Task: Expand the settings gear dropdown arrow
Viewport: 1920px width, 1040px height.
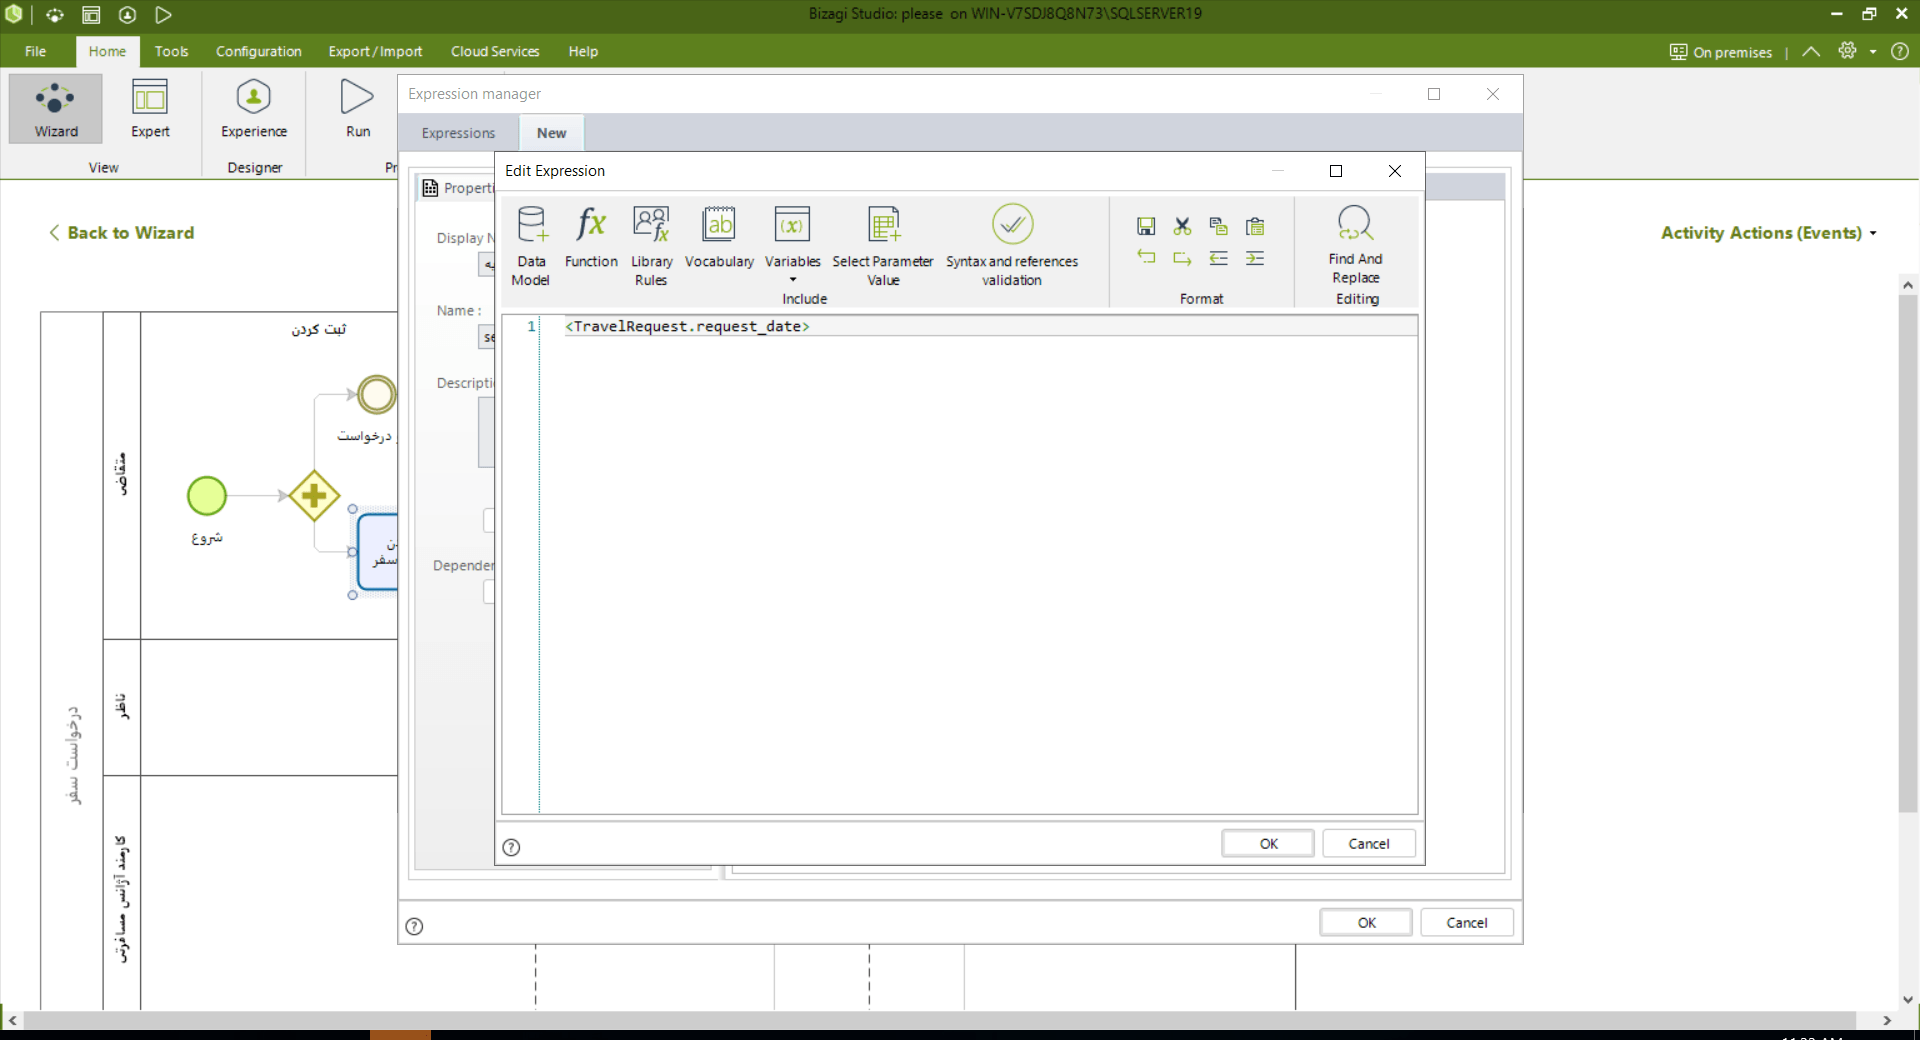Action: pos(1873,52)
